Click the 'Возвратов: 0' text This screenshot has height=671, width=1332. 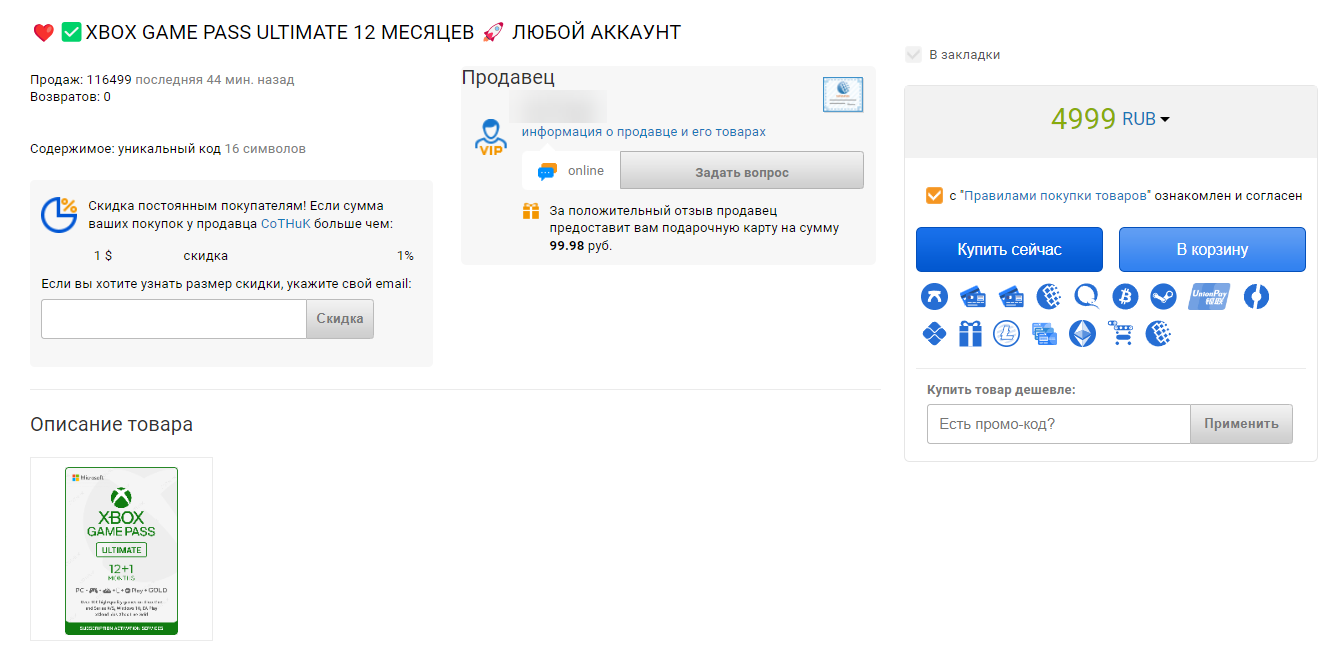[71, 97]
